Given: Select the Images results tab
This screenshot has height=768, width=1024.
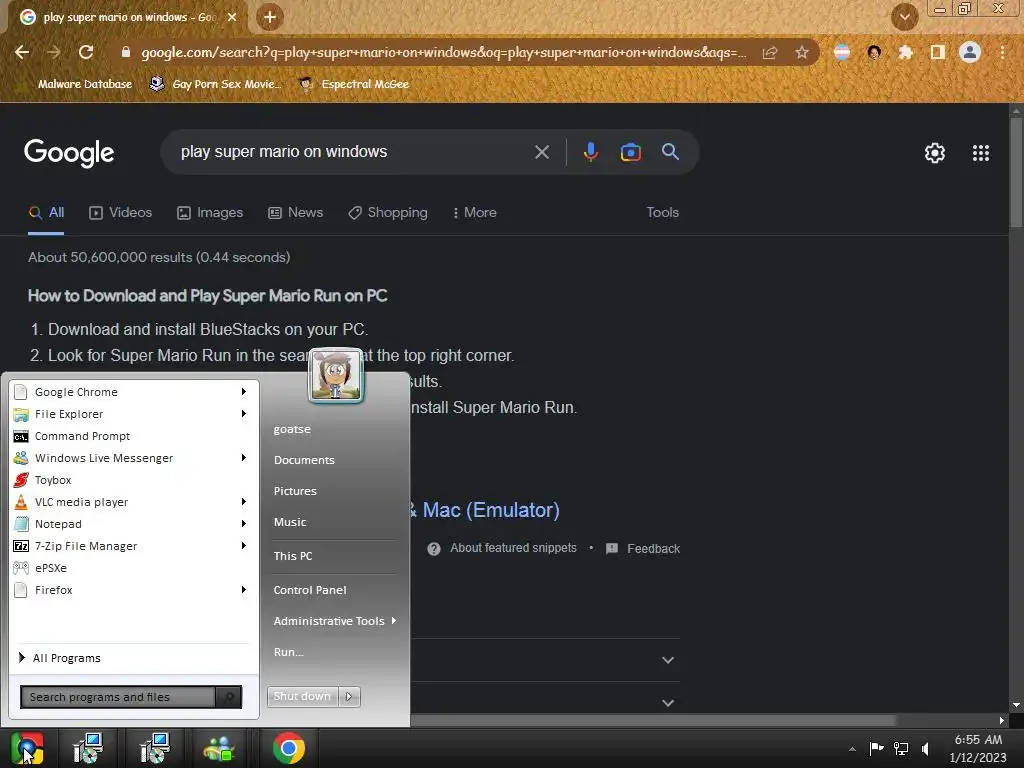Looking at the screenshot, I should pyautogui.click(x=210, y=212).
